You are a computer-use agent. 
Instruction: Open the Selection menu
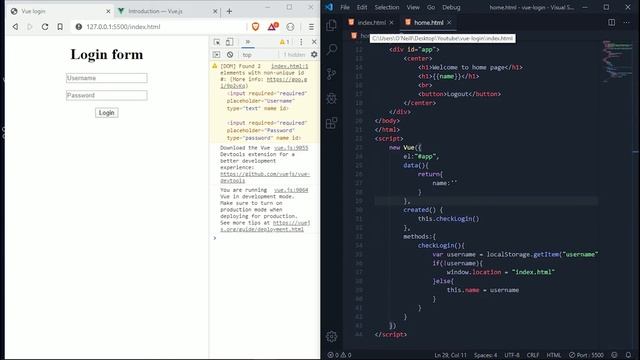[387, 7]
